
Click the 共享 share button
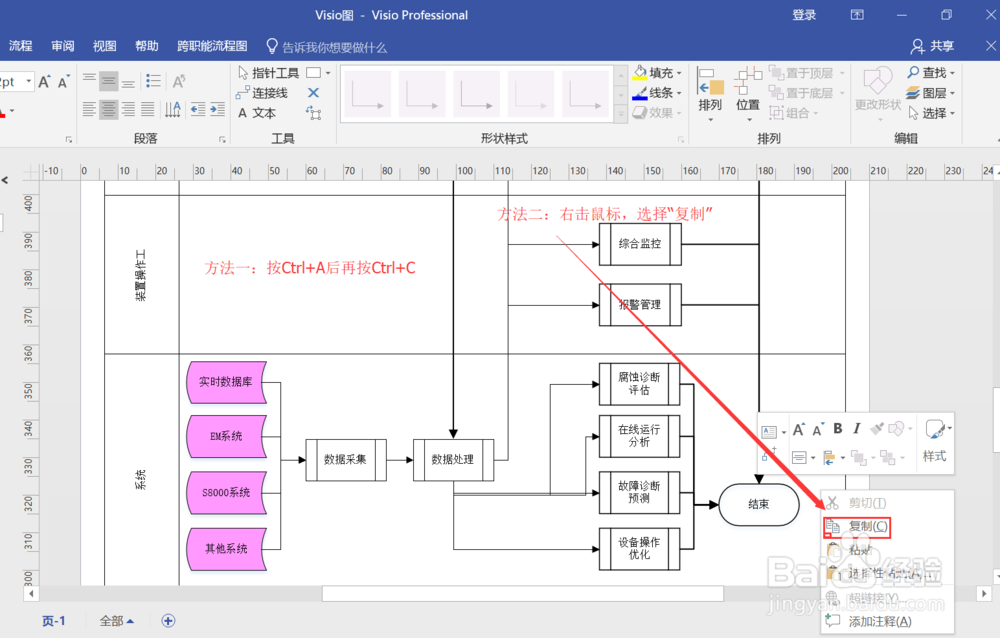click(x=932, y=46)
